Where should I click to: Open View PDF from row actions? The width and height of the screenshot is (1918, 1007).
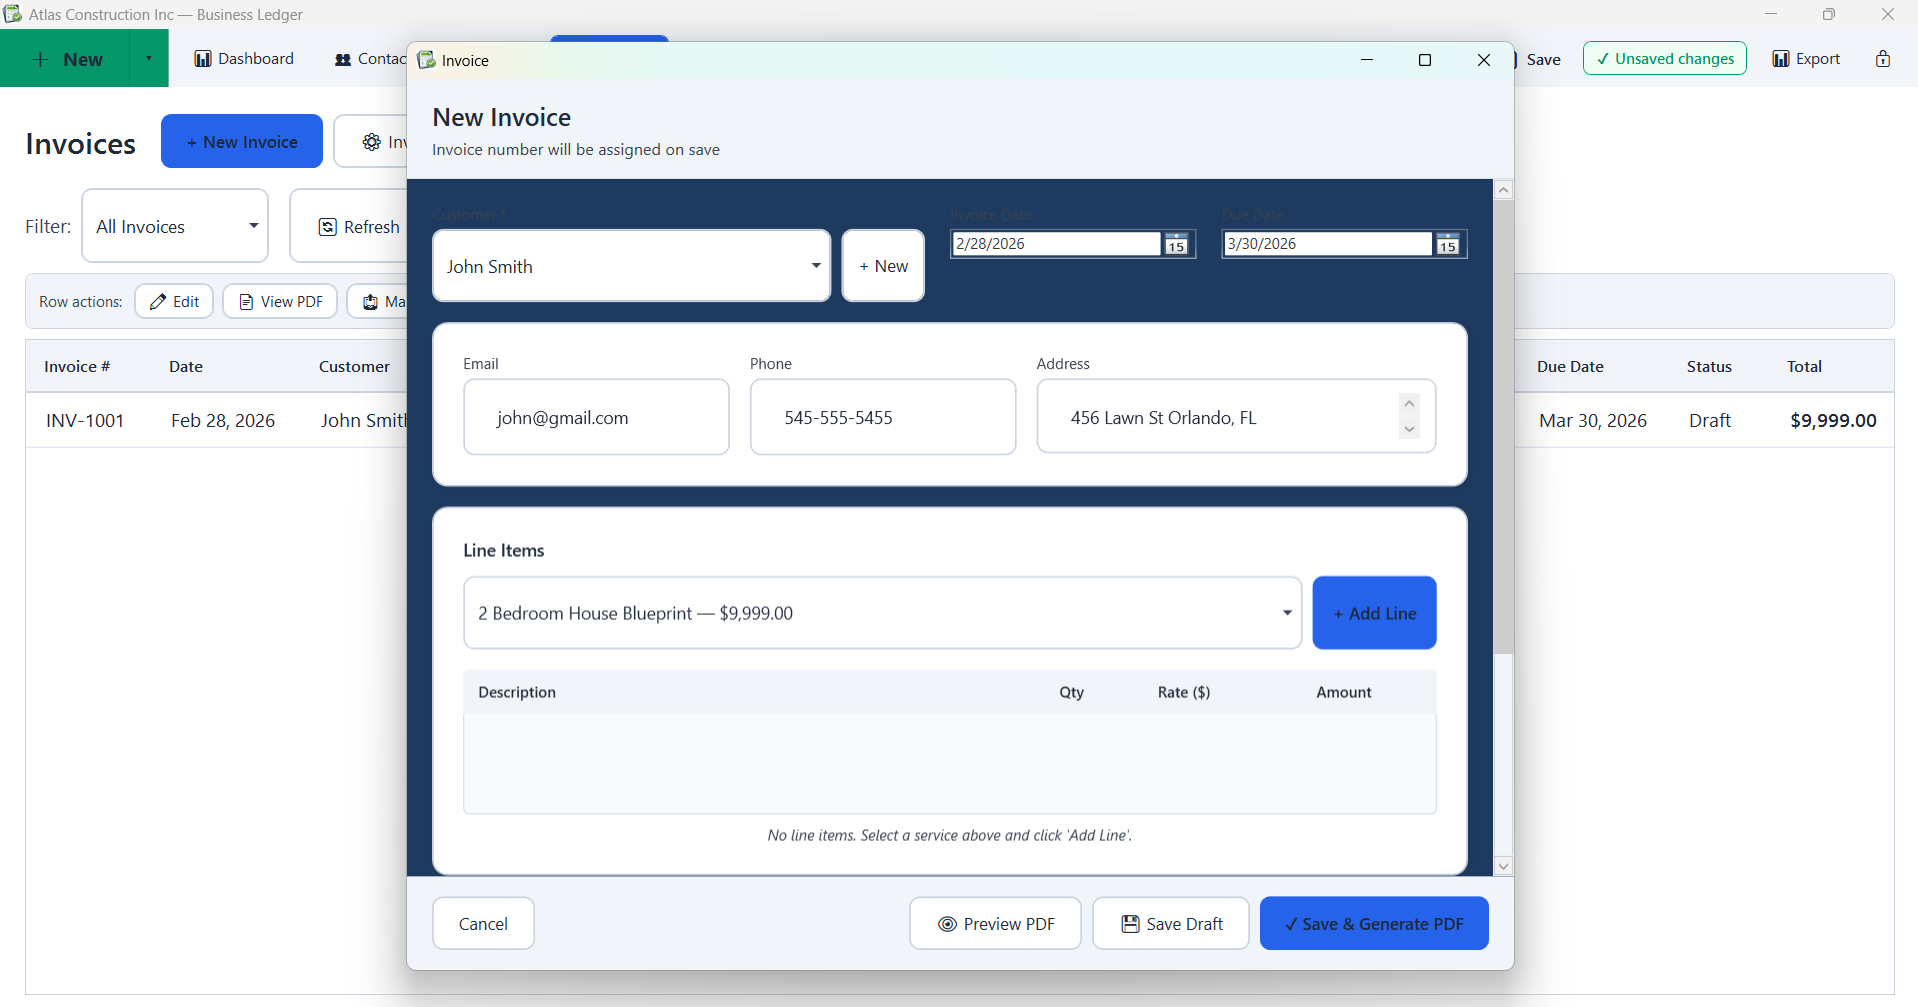tap(279, 301)
